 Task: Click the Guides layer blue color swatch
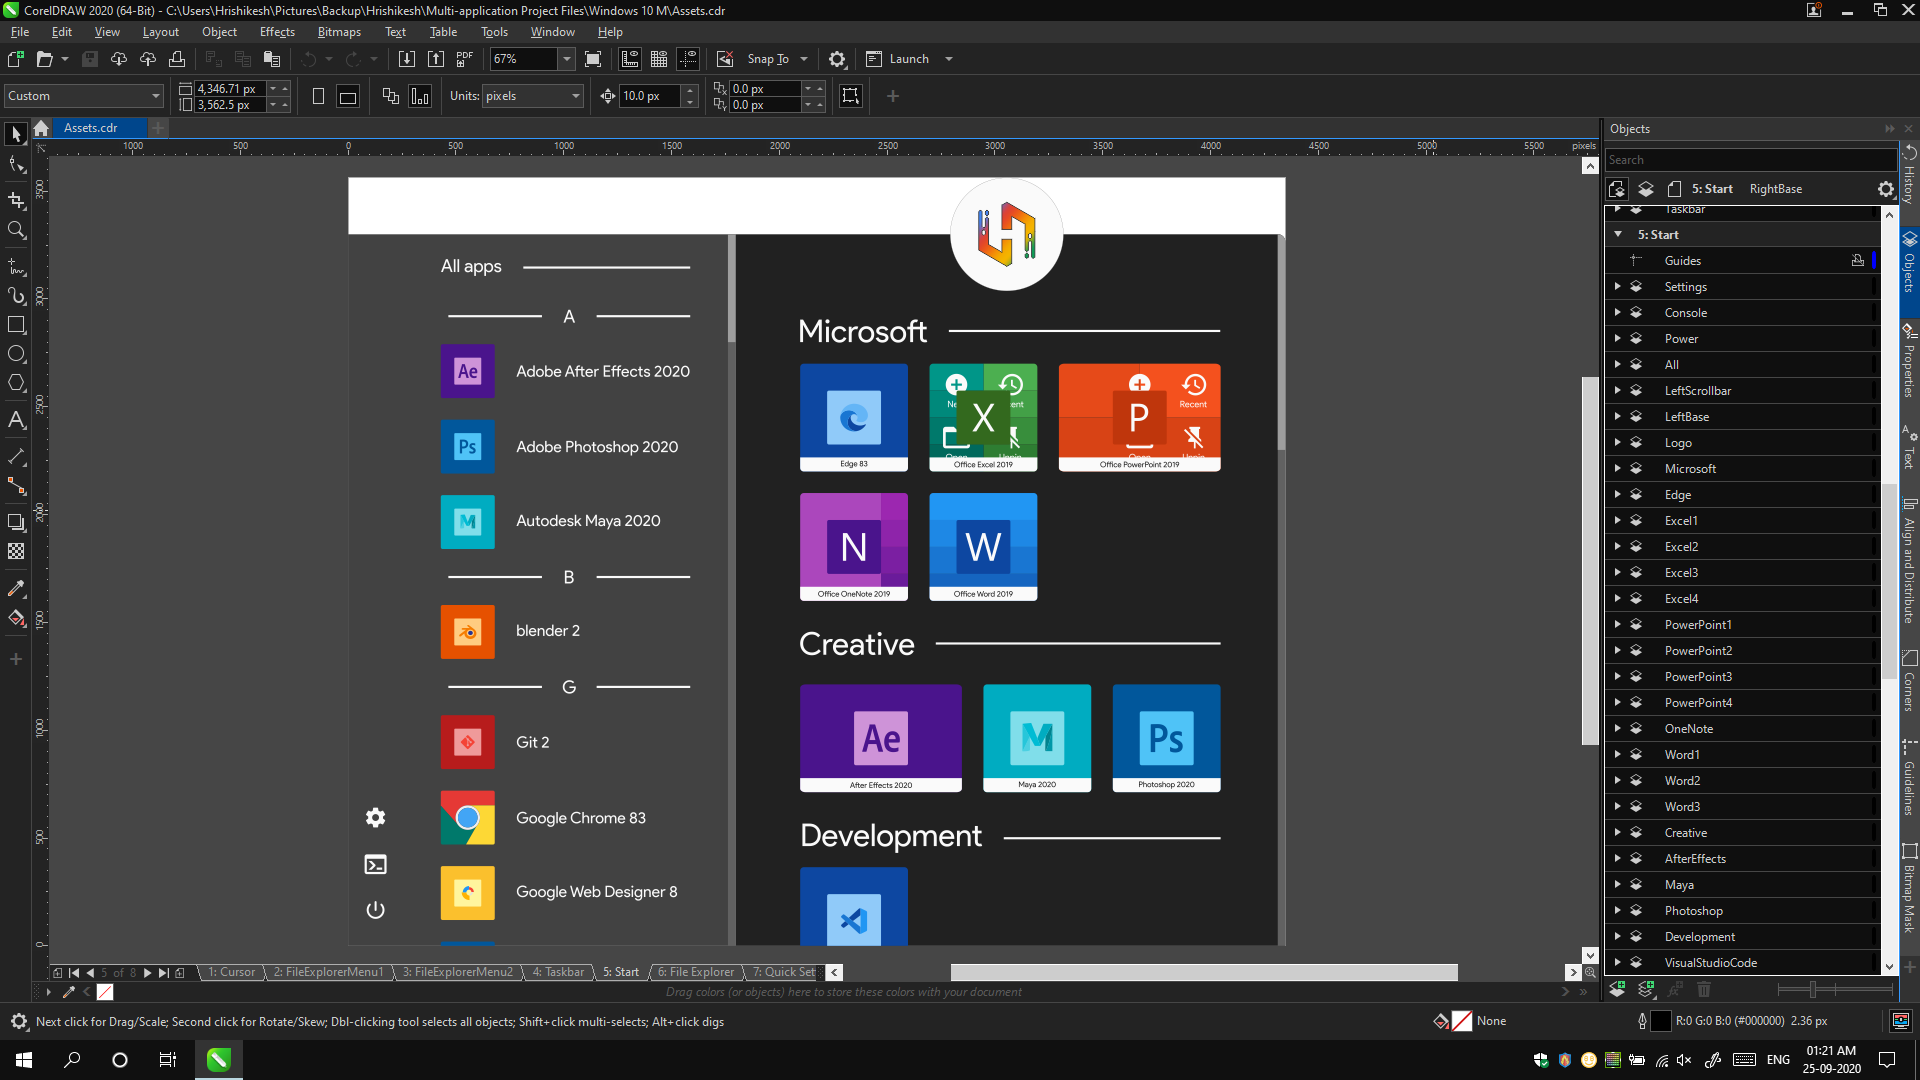pos(1874,261)
